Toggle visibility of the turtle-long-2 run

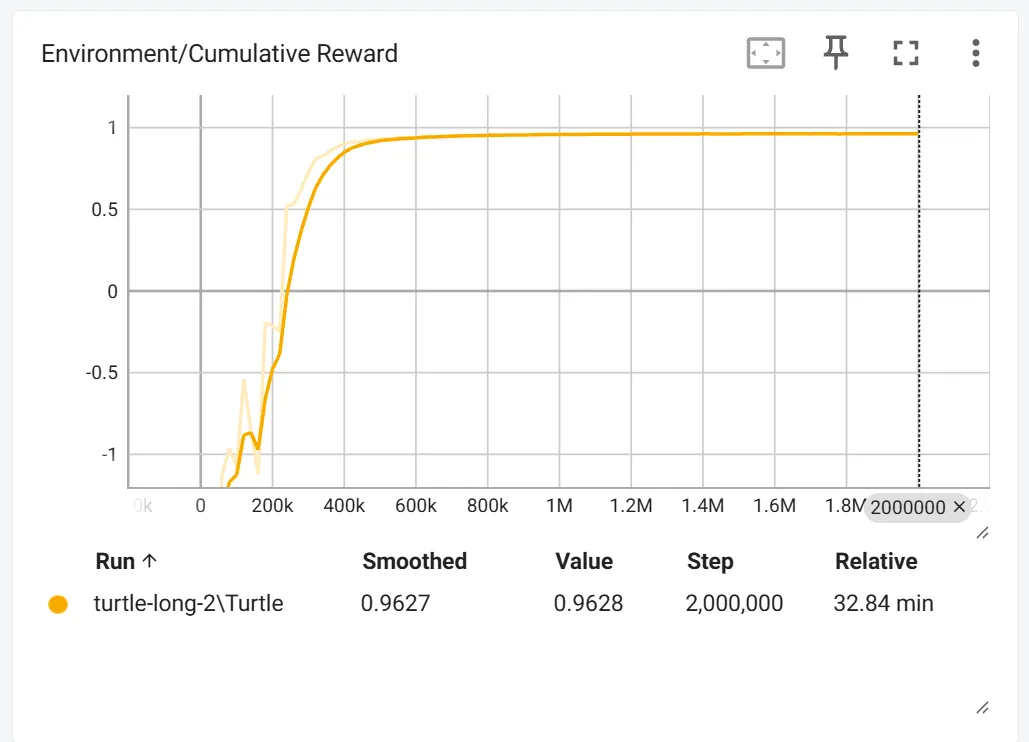pyautogui.click(x=58, y=604)
